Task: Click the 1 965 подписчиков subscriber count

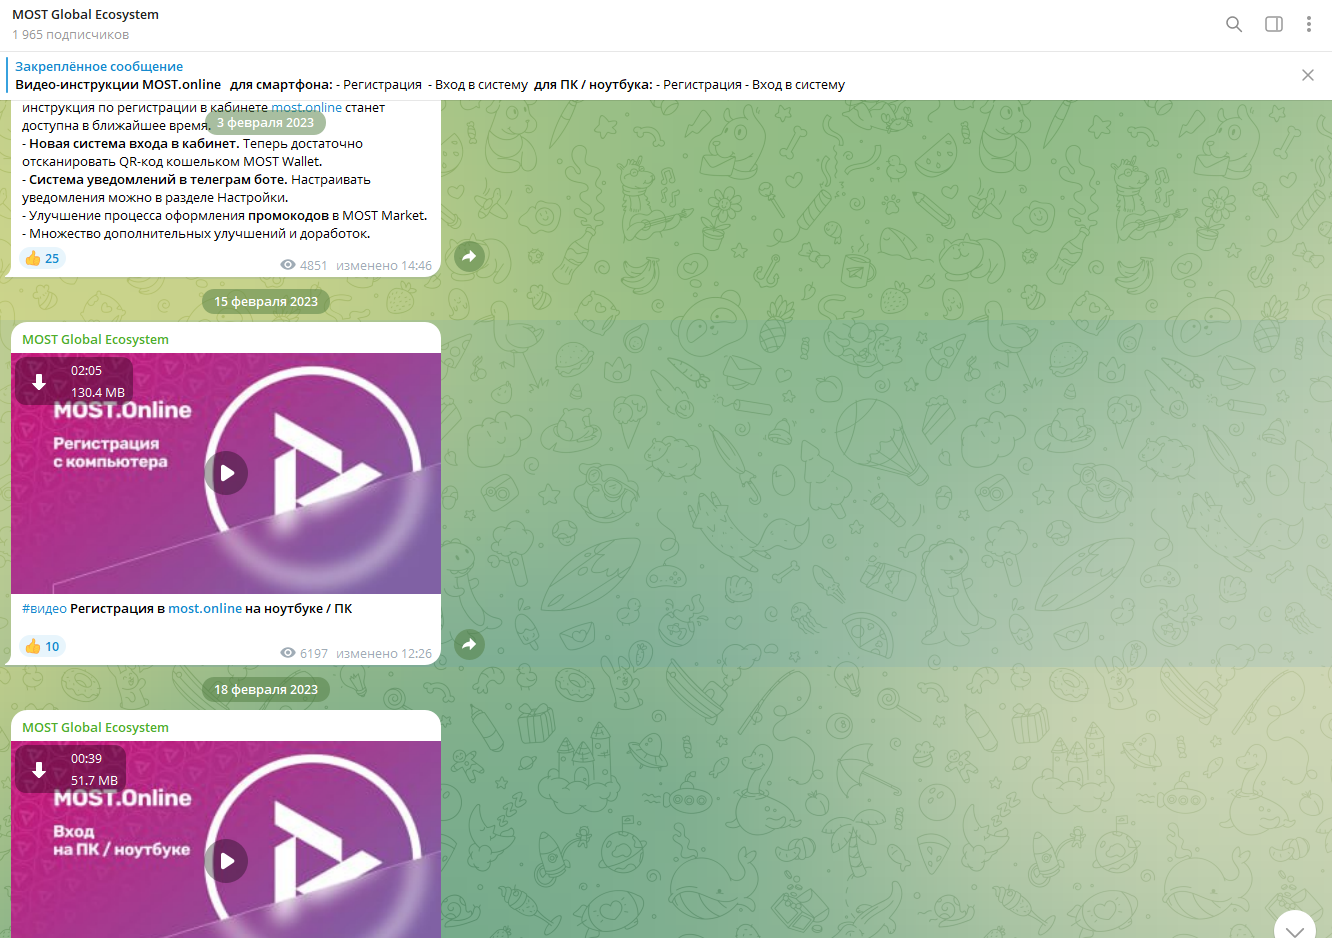Action: 70,34
